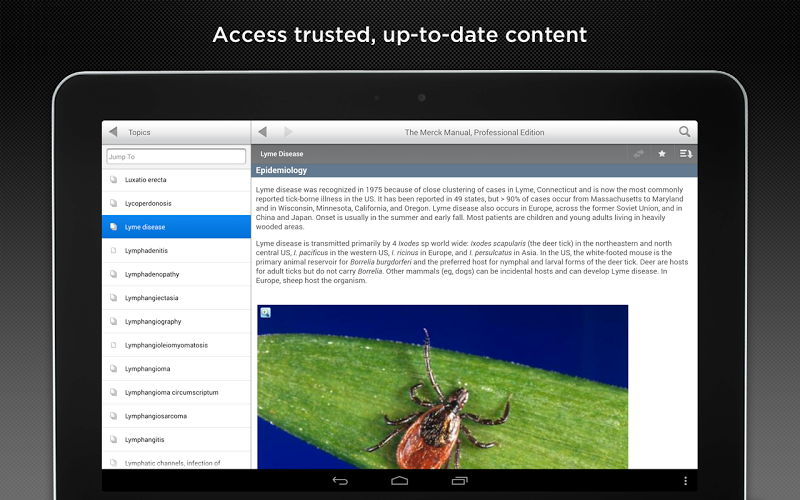Click the Lycoperdonosis document icon
The image size is (800, 500).
coord(113,203)
